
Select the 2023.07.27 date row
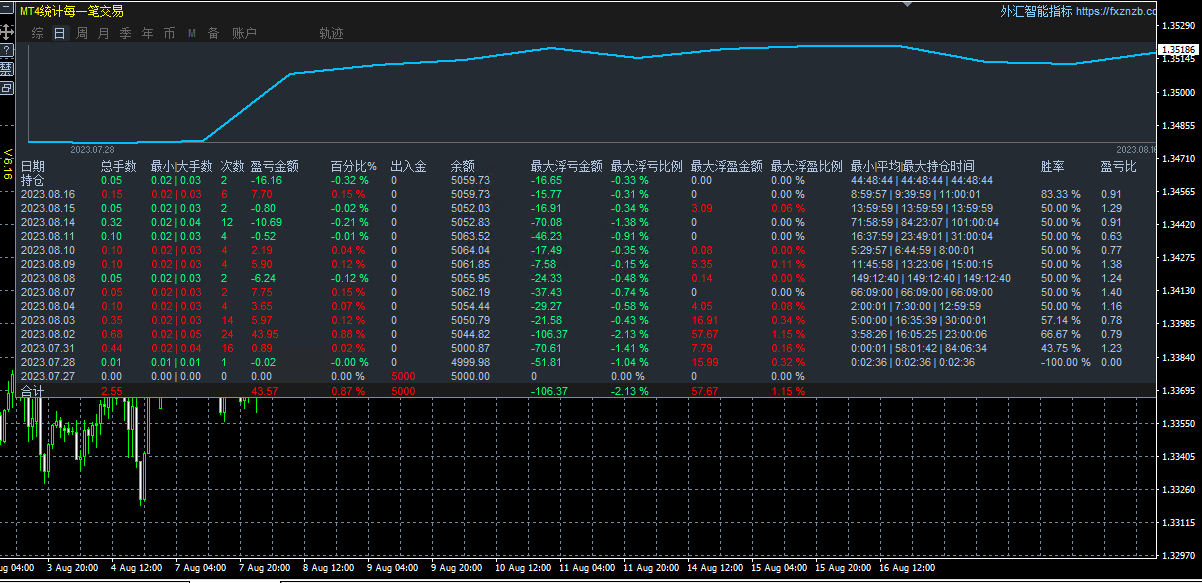coord(48,376)
